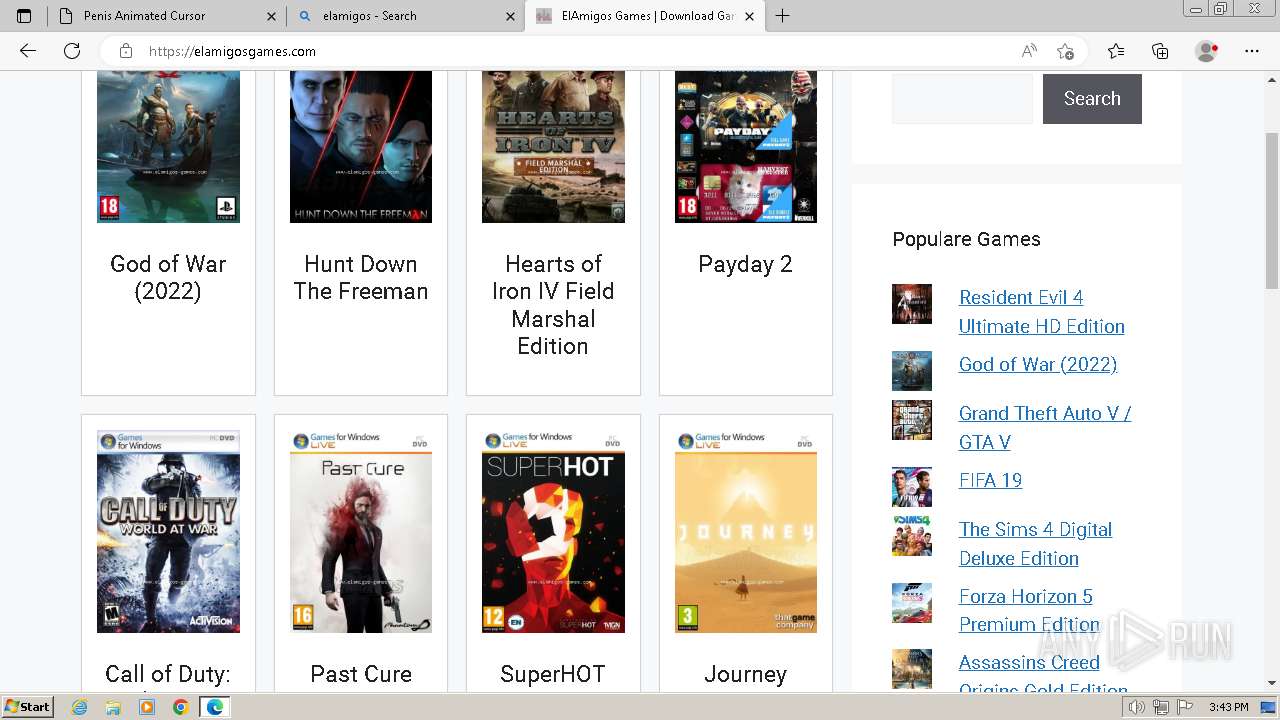Select the ElAmigos Games tab
The image size is (1280, 720).
[645, 16]
